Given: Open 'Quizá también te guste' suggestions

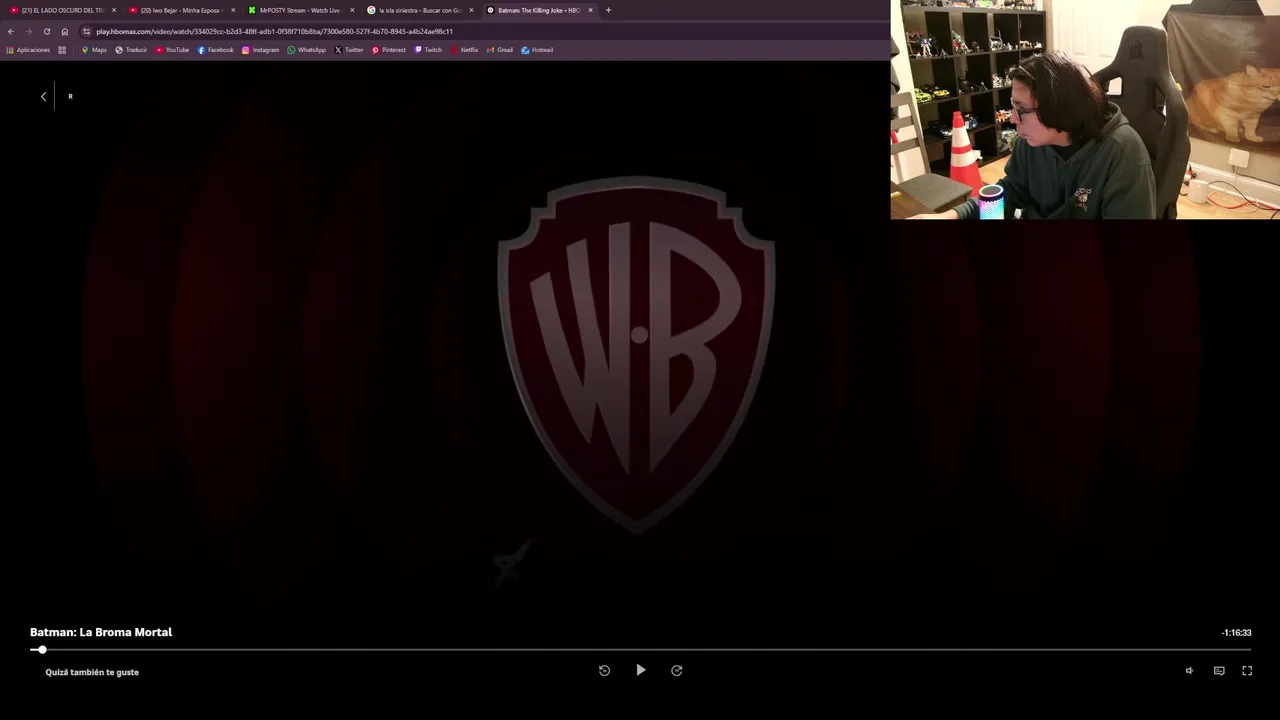Looking at the screenshot, I should click(92, 672).
